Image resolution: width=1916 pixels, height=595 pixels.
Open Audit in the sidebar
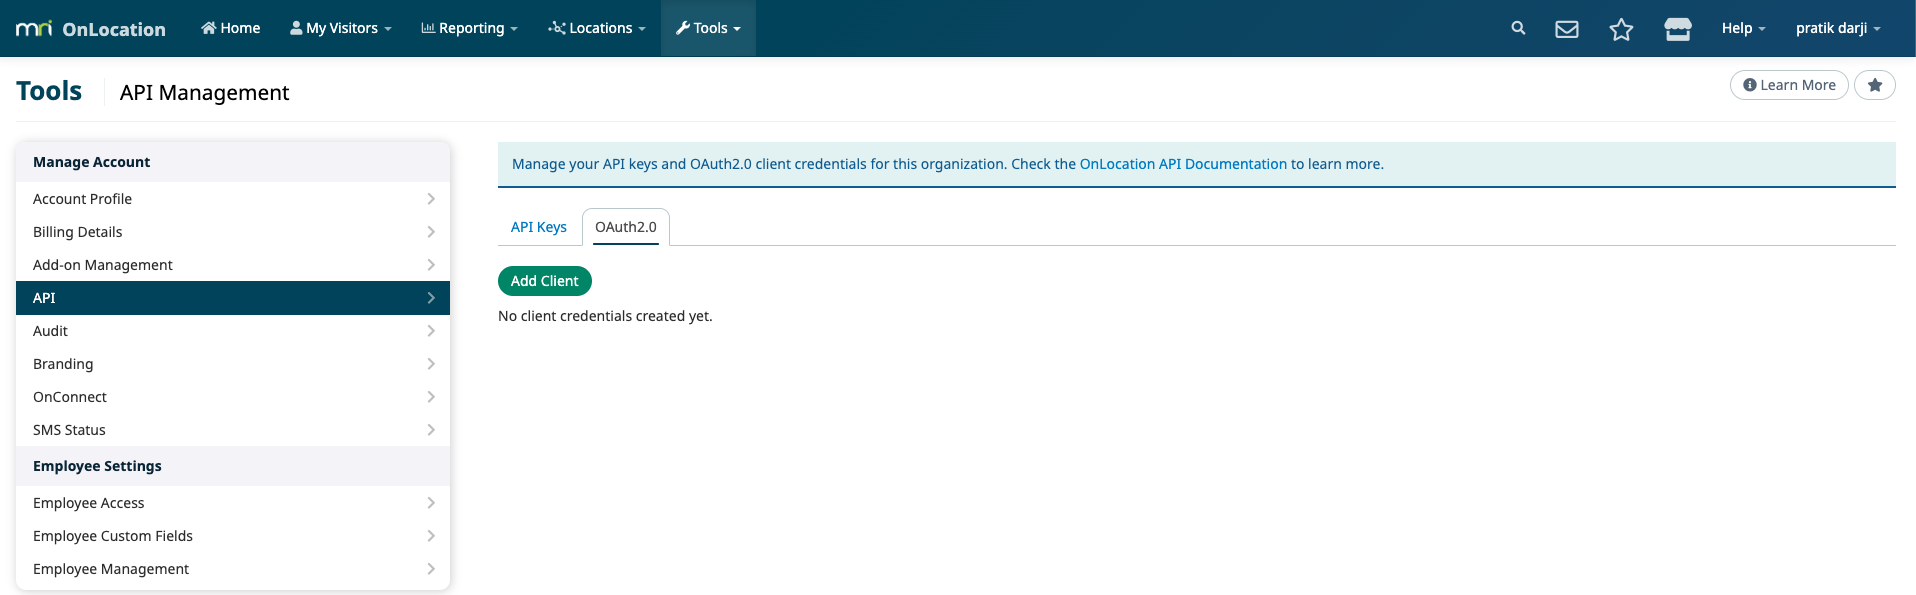coord(233,331)
